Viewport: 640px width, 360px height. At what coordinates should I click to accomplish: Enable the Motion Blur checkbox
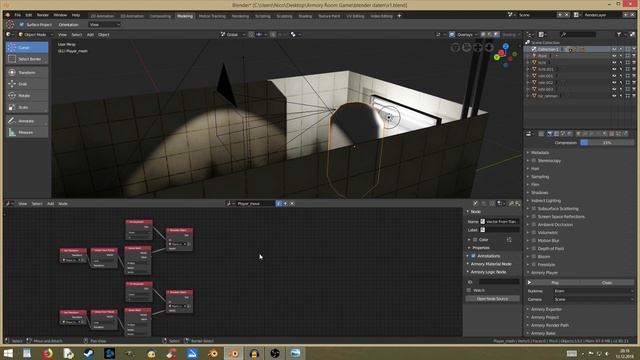click(534, 241)
